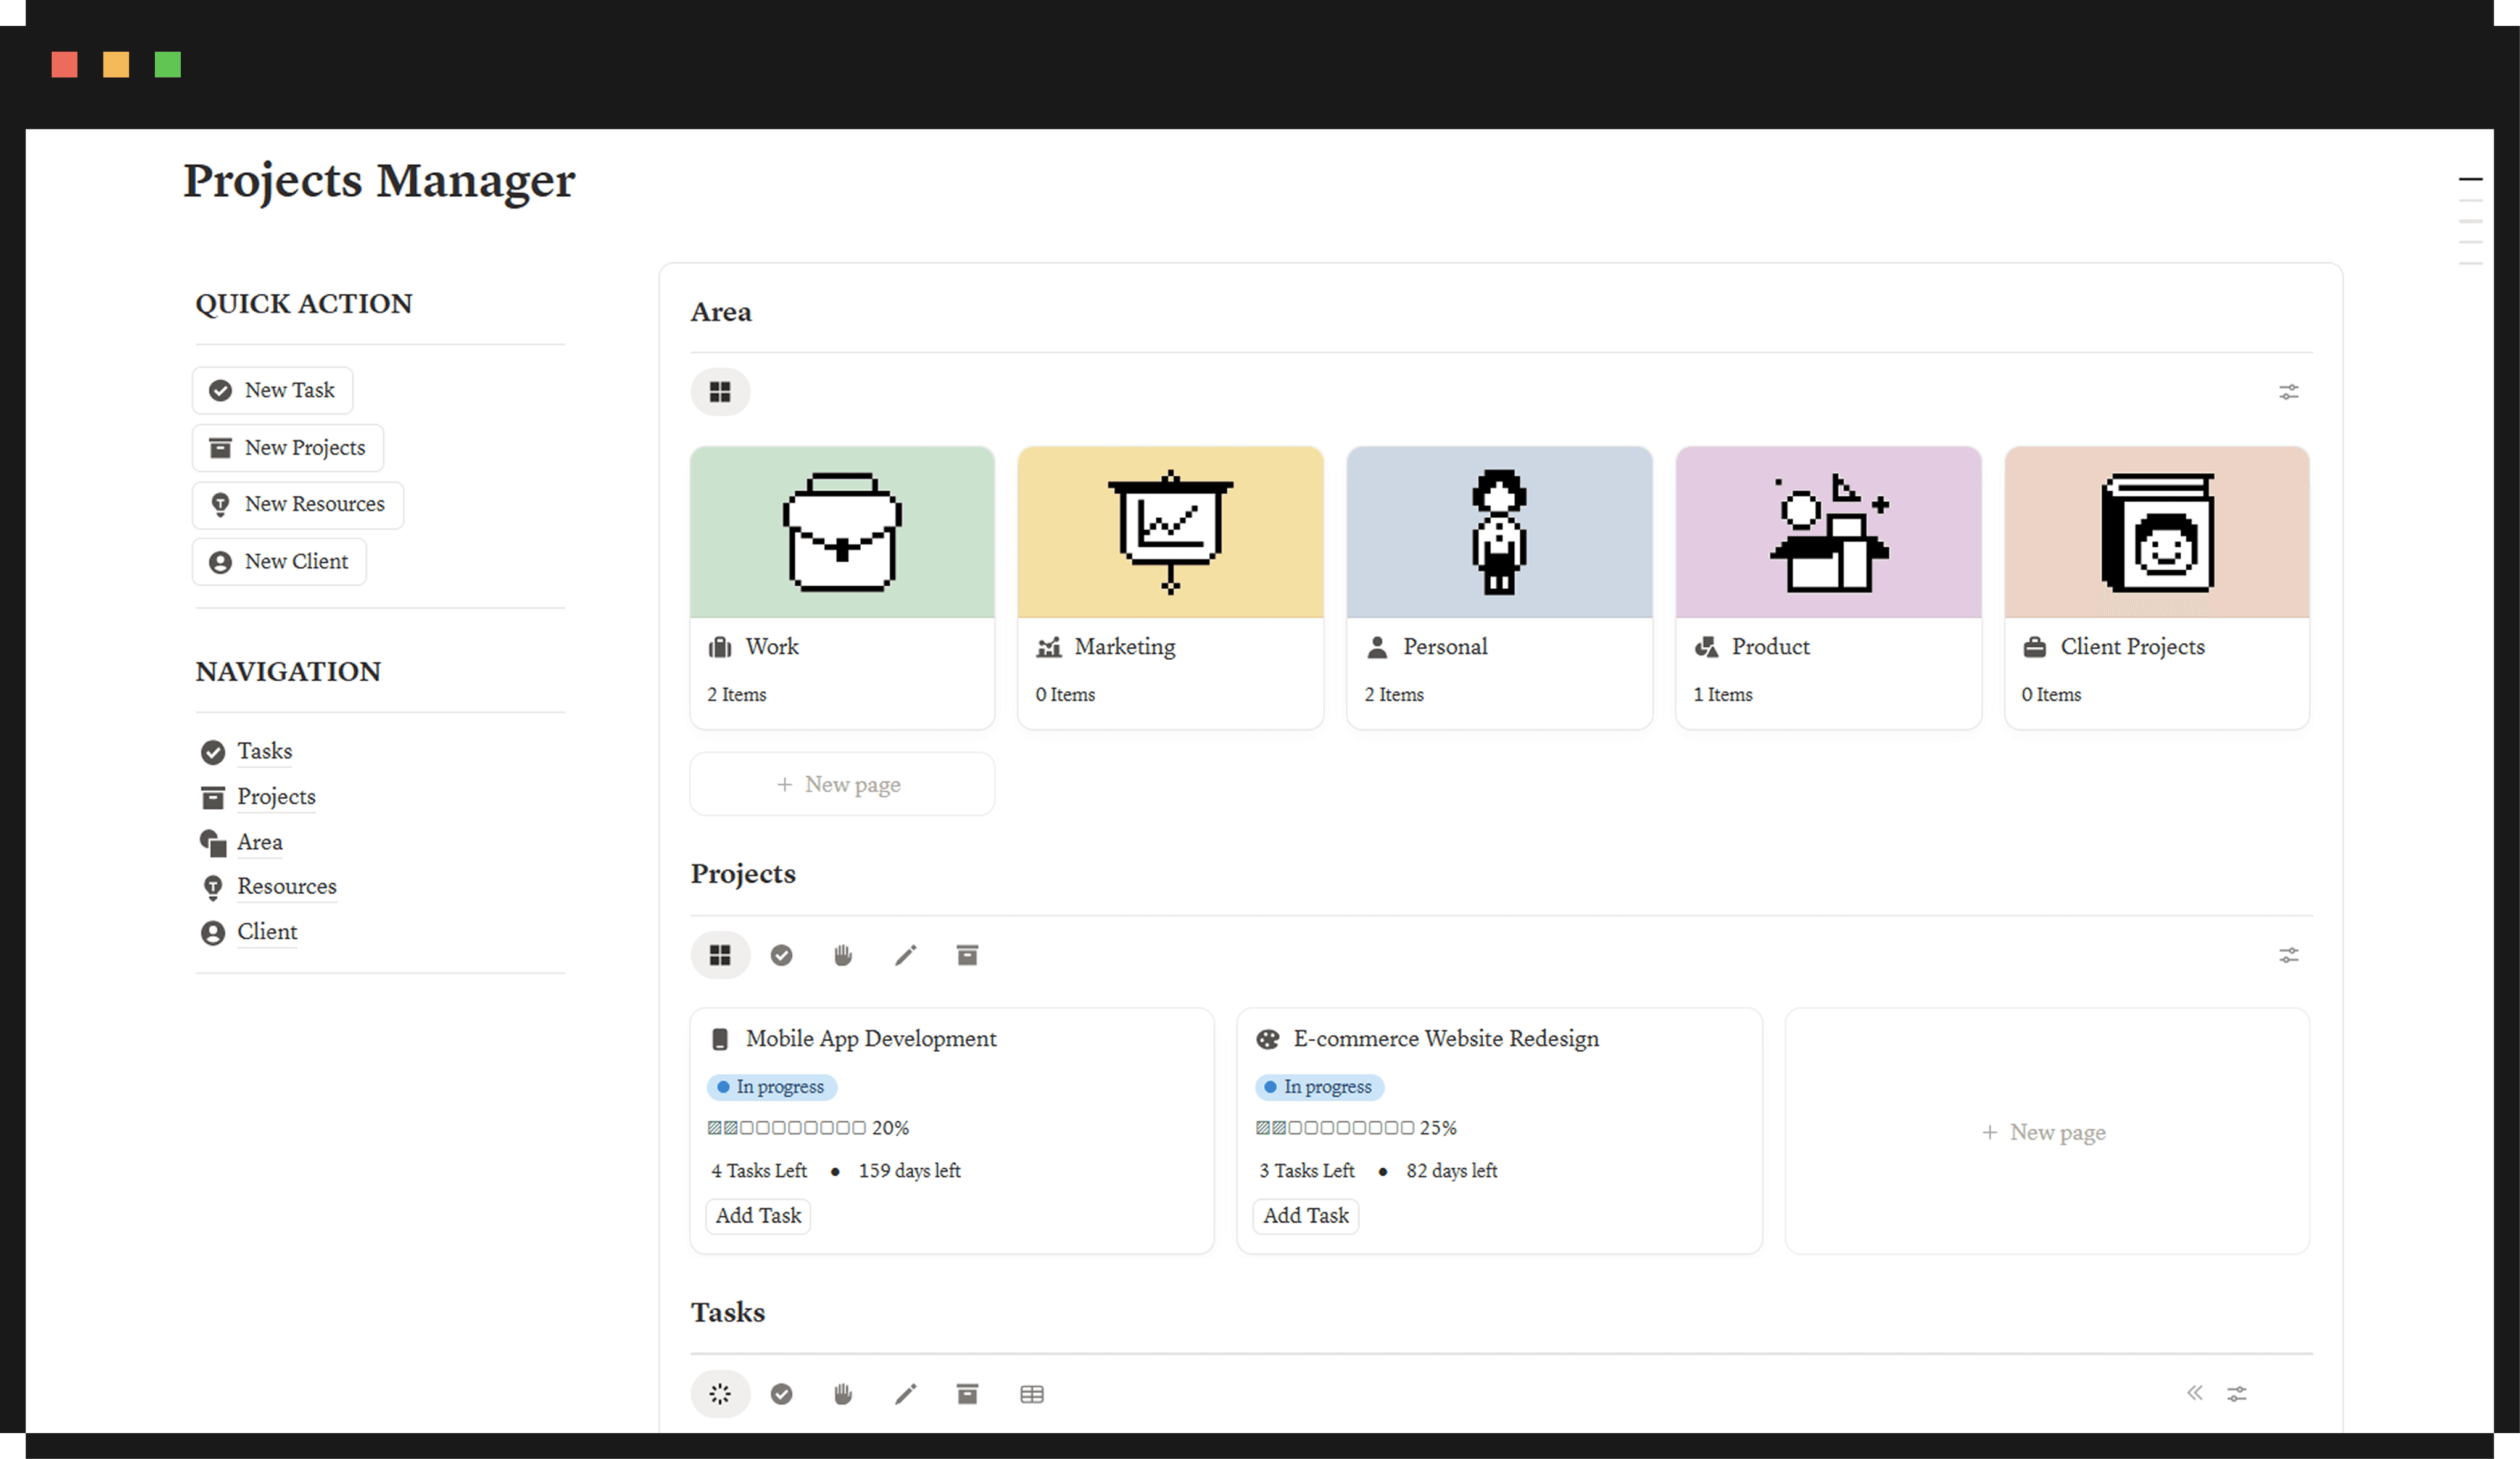
Task: Navigate to the Resources link
Action: [286, 886]
